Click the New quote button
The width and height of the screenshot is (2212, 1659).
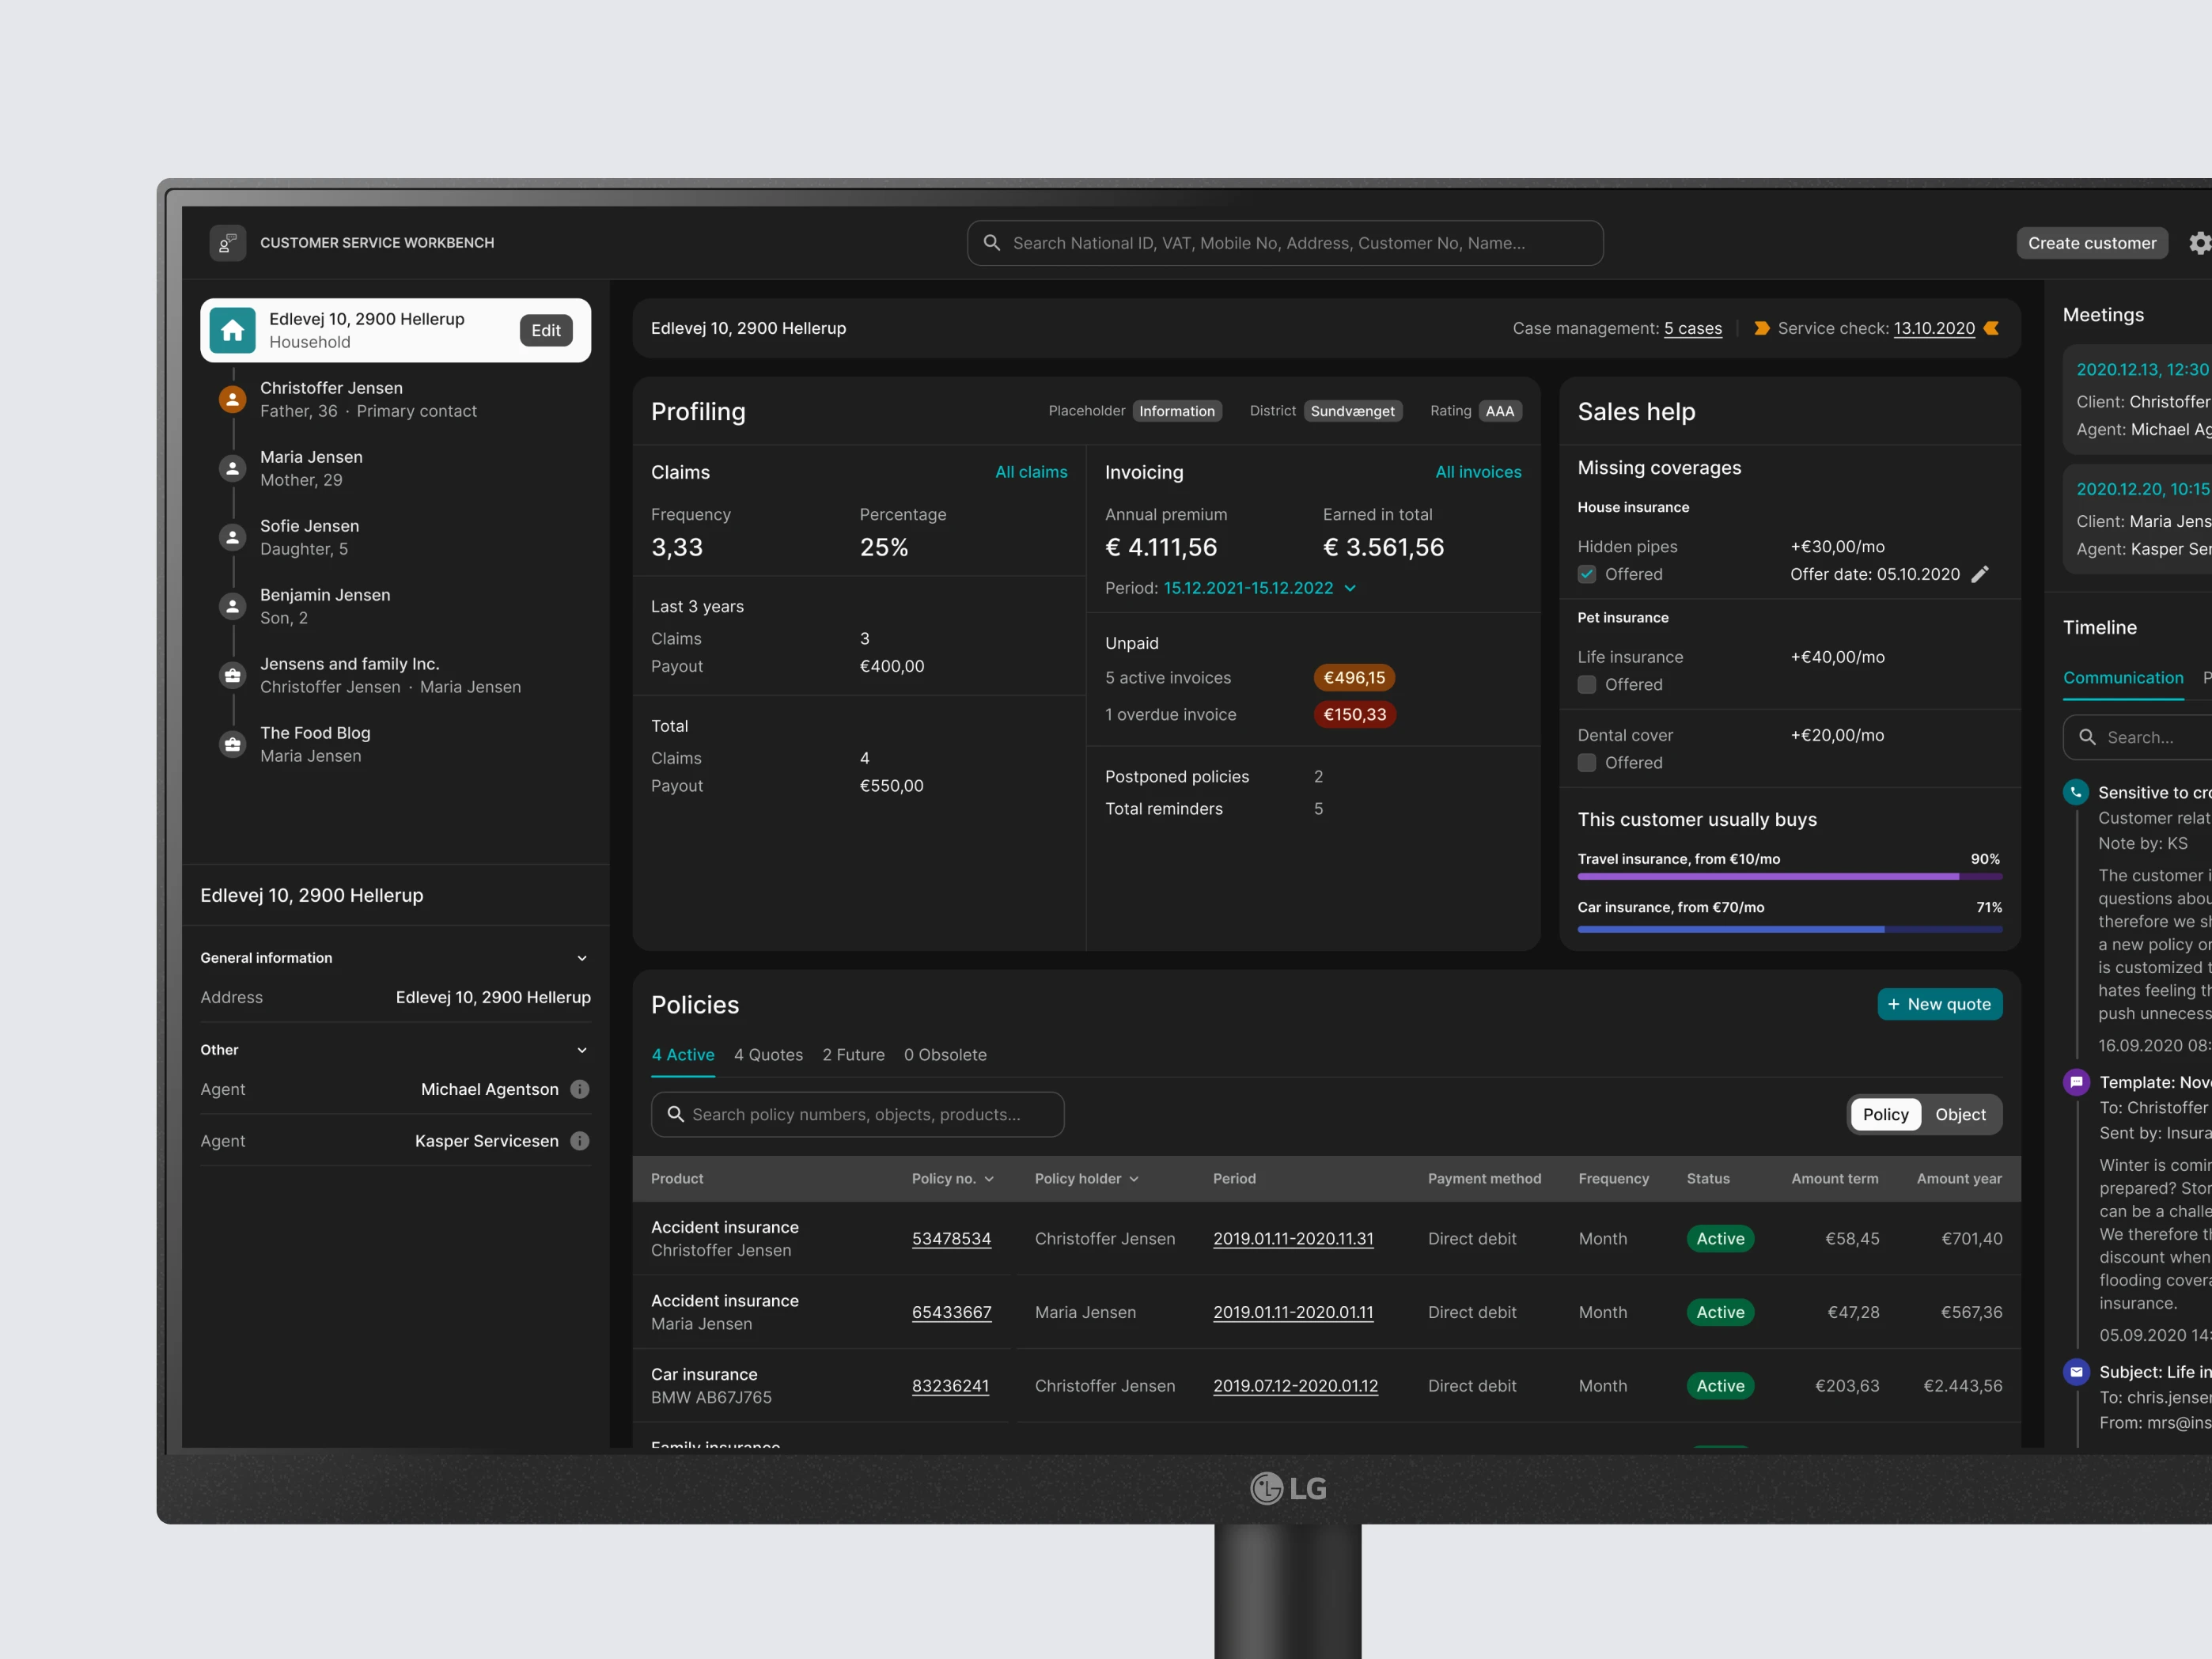[1940, 1004]
